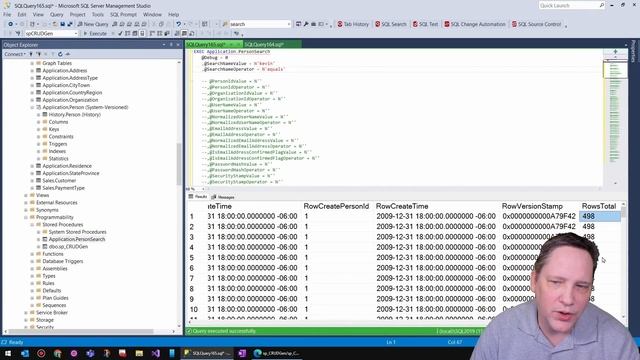Open the Tools menu

pyautogui.click(x=98, y=14)
